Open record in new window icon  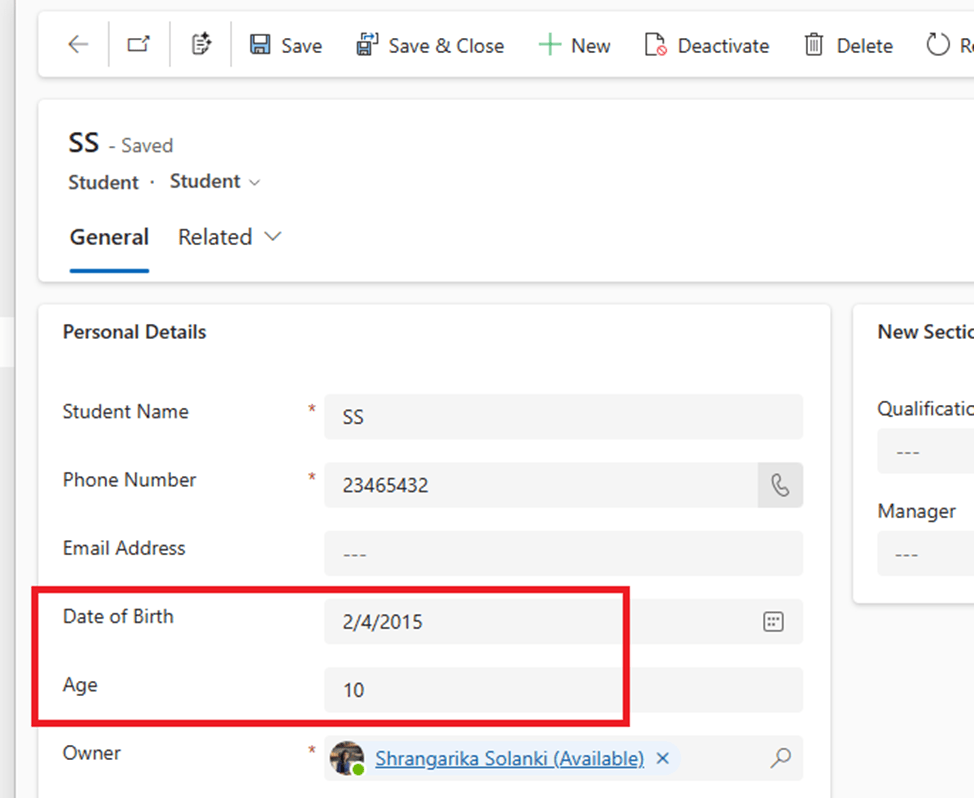138,45
